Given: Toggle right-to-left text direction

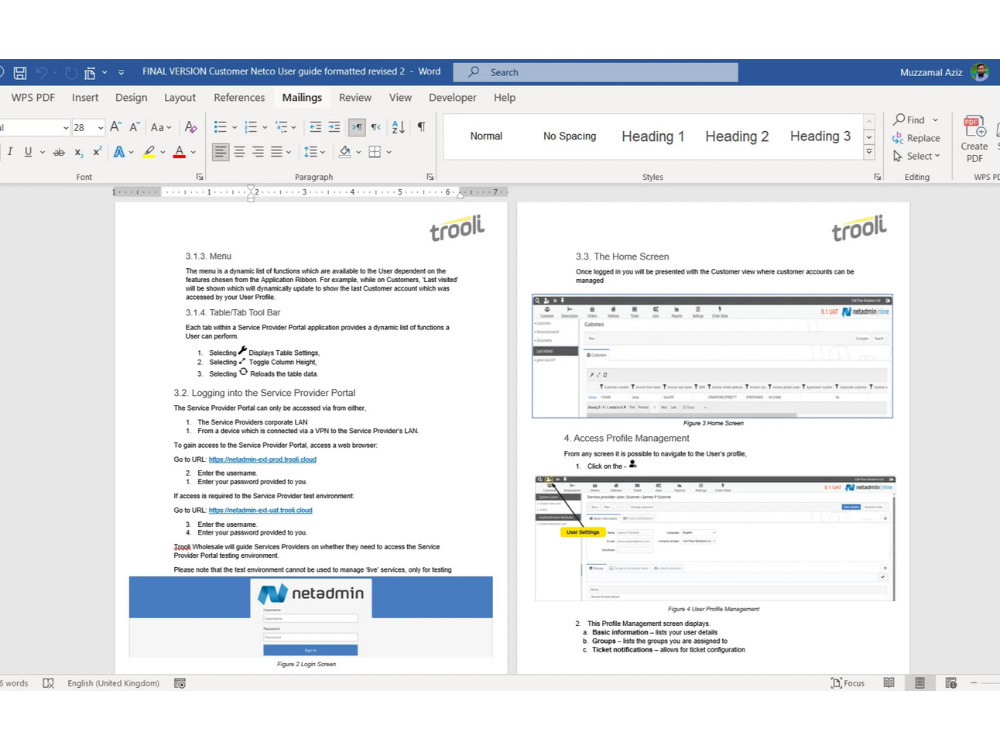Looking at the screenshot, I should pos(376,127).
